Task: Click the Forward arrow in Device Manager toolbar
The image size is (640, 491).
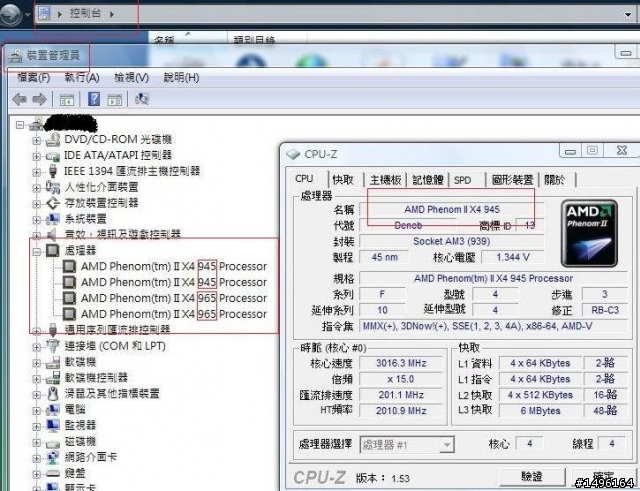Action: (x=40, y=99)
